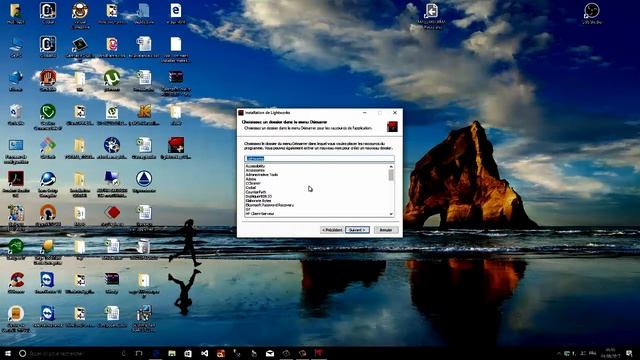Click the taskbar clock and date

pyautogui.click(x=611, y=353)
